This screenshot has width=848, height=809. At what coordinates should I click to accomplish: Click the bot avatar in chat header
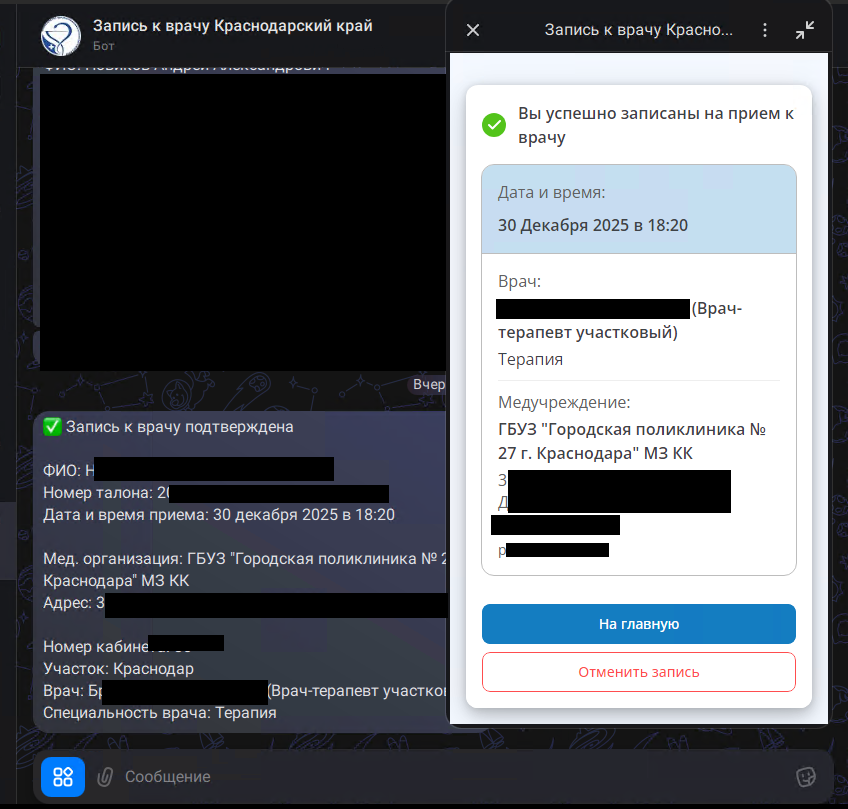61,35
